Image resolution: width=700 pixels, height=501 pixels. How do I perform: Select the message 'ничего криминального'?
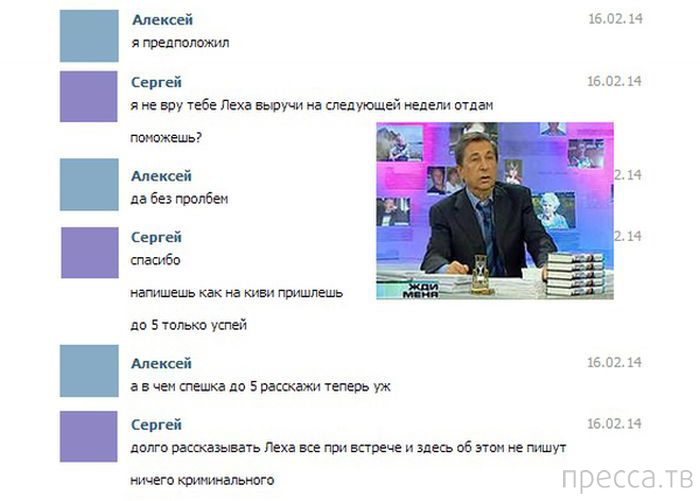[x=202, y=480]
